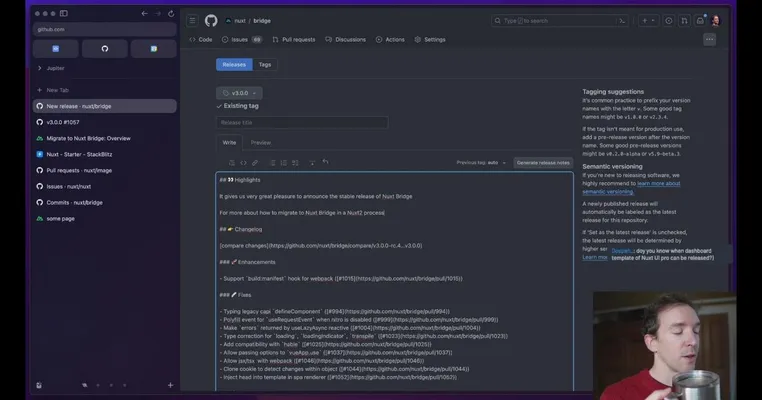Switch to 'Commits · nuxt/bridge' tab
Viewport: 762px width, 400px height.
click(104, 202)
